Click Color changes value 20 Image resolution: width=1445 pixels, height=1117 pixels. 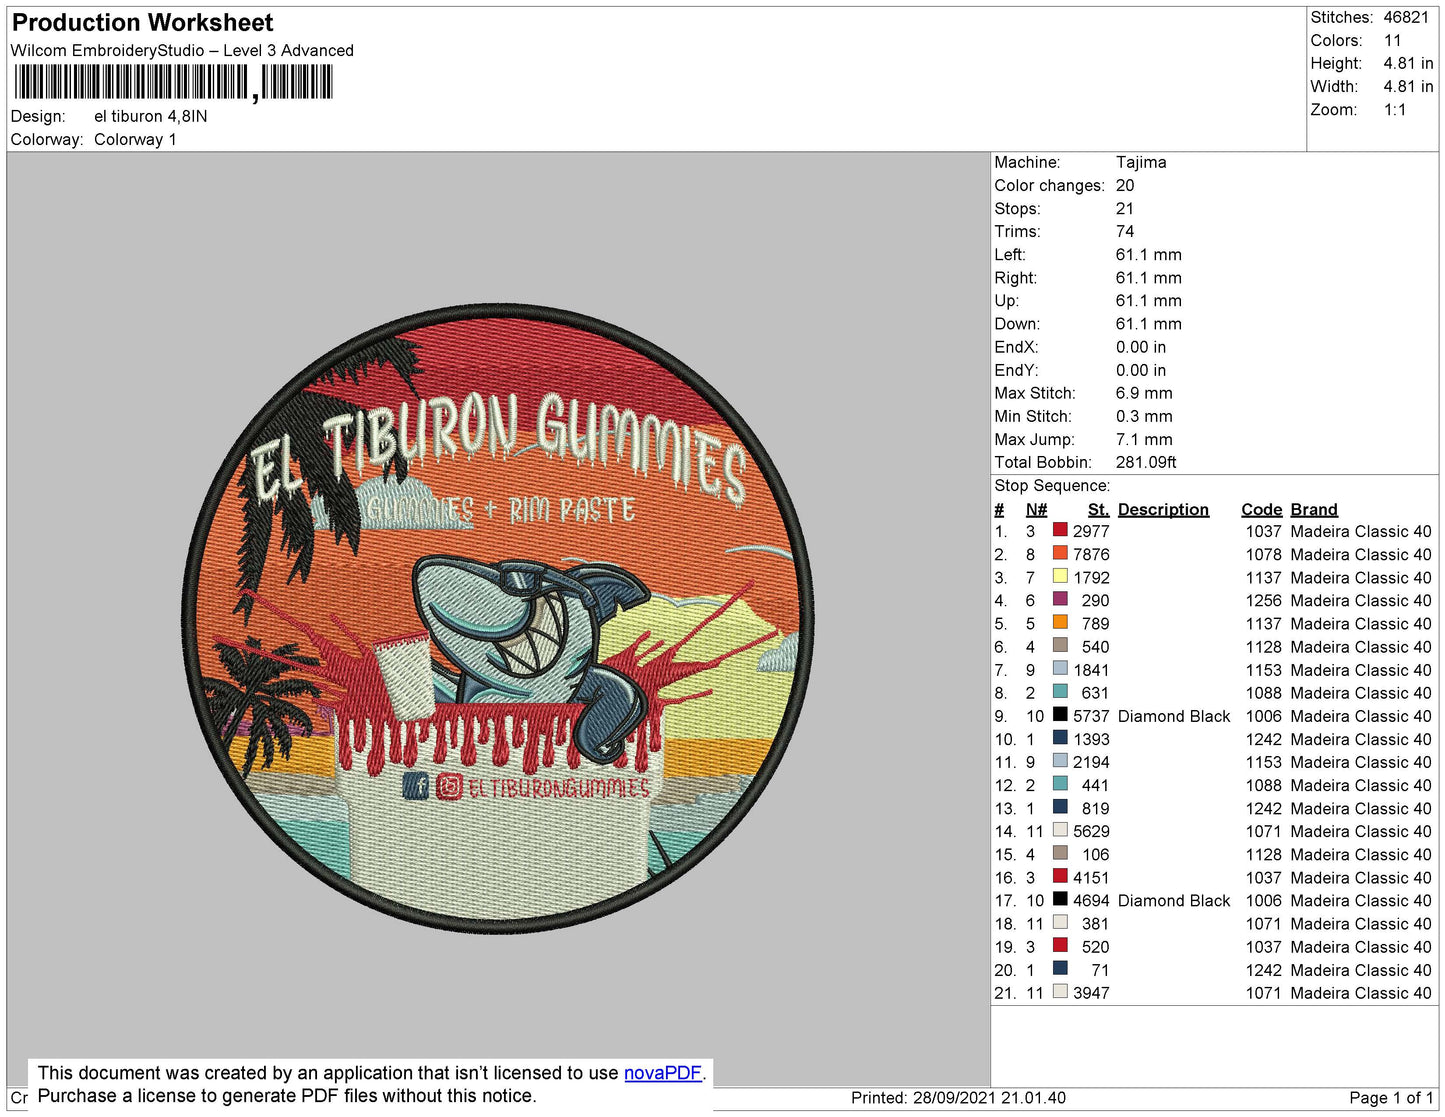click(x=1125, y=185)
